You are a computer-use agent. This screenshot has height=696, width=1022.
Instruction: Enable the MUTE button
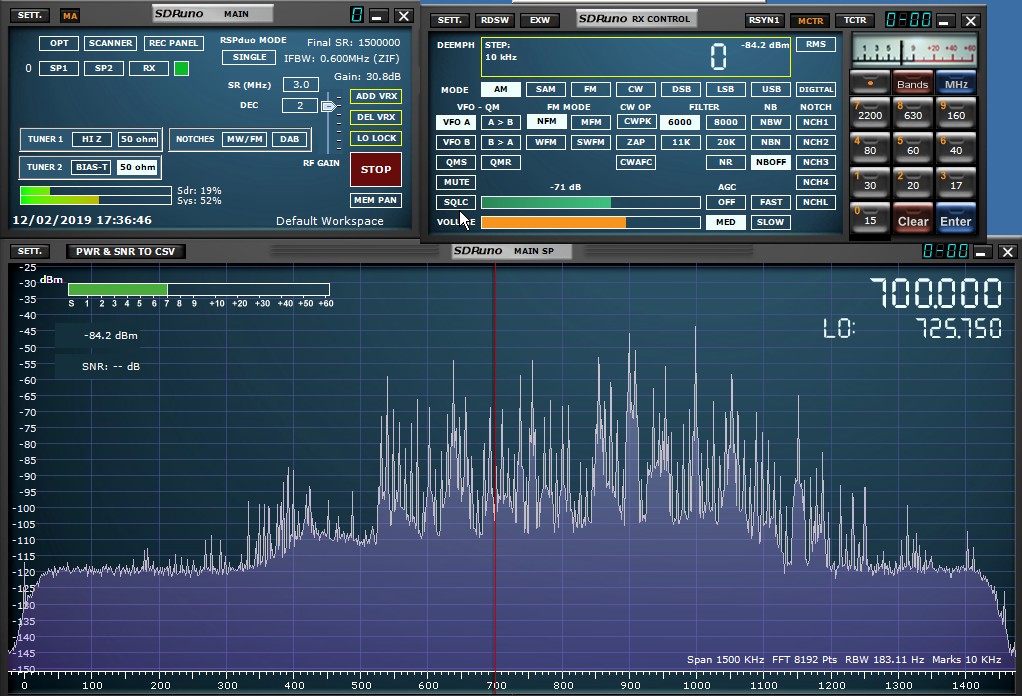[456, 182]
